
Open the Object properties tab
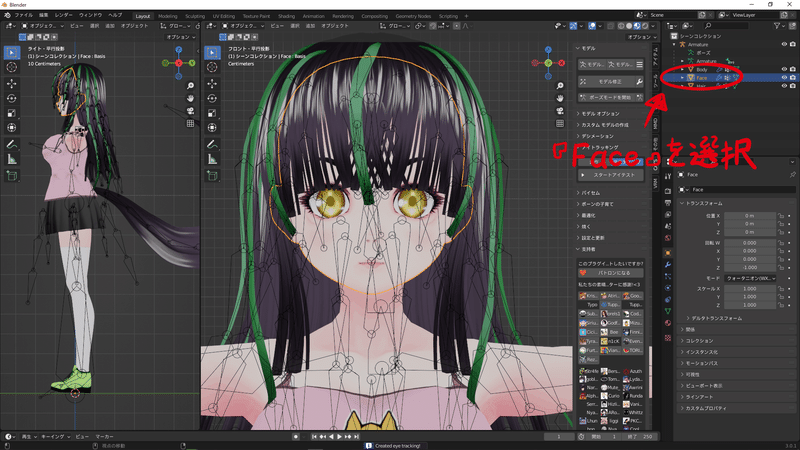pos(668,253)
